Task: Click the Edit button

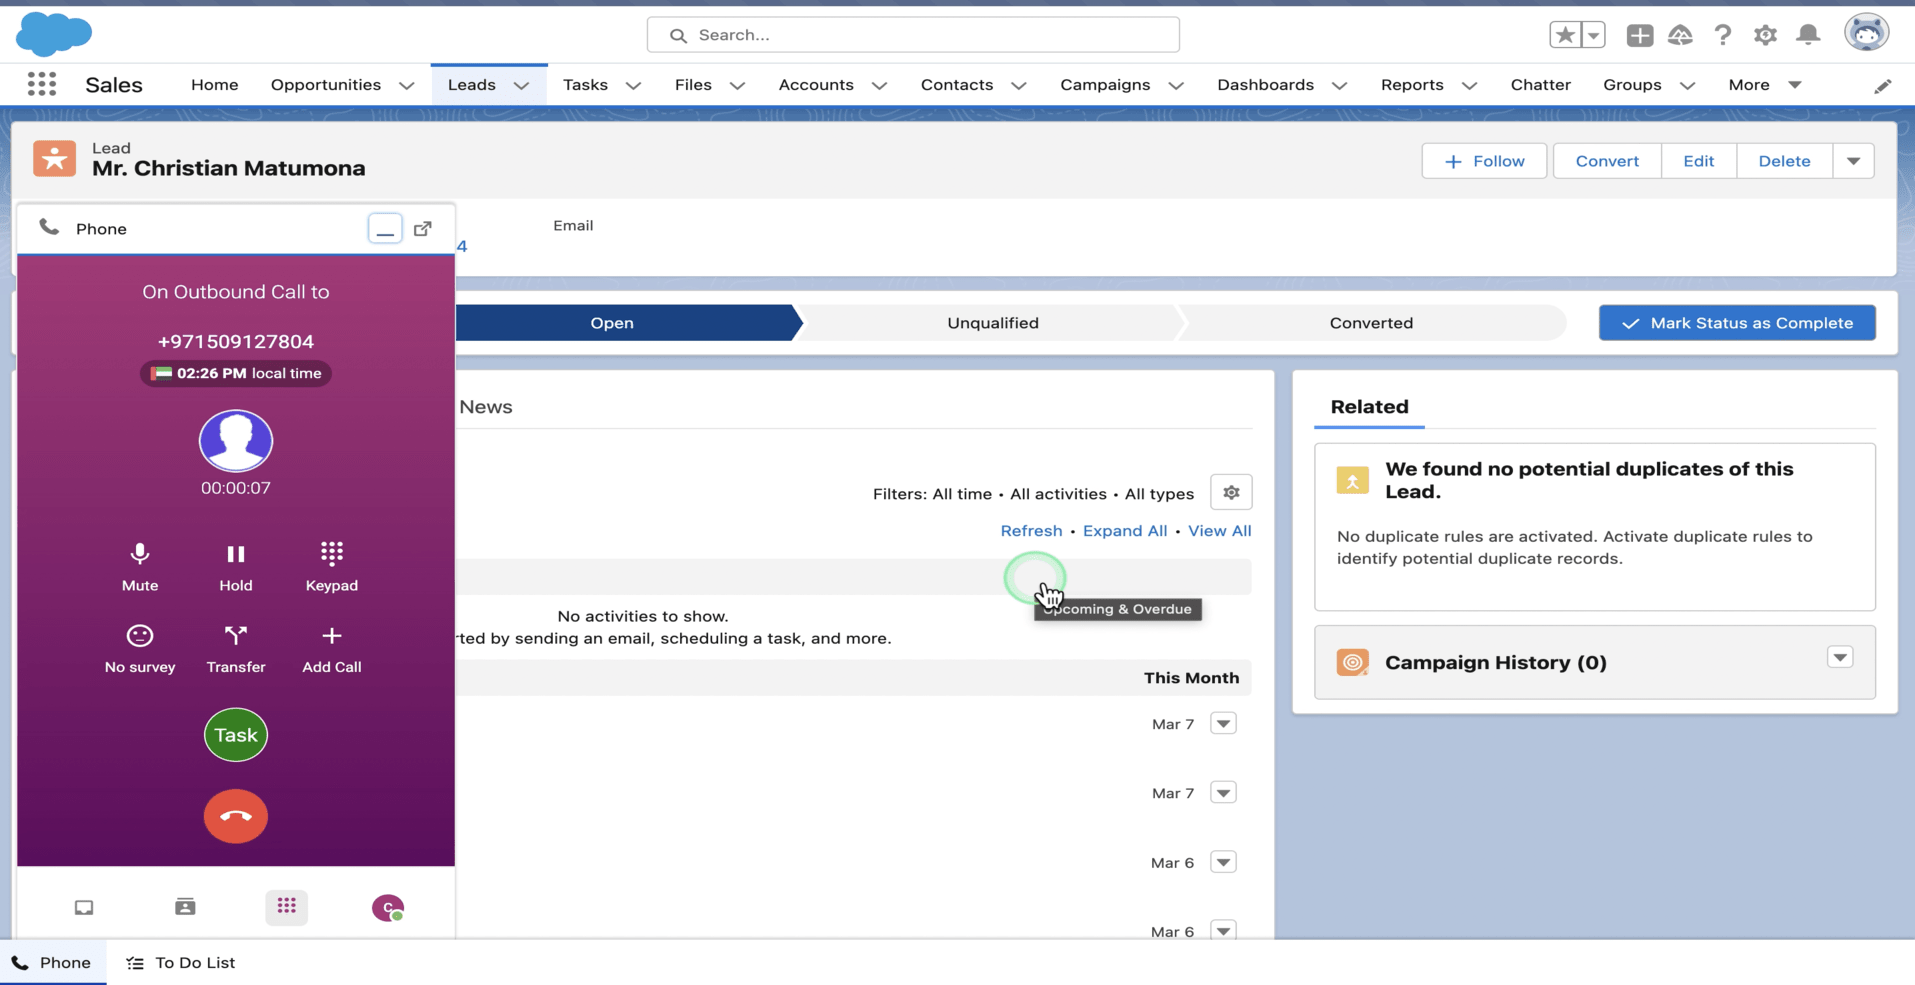Action: (1698, 161)
